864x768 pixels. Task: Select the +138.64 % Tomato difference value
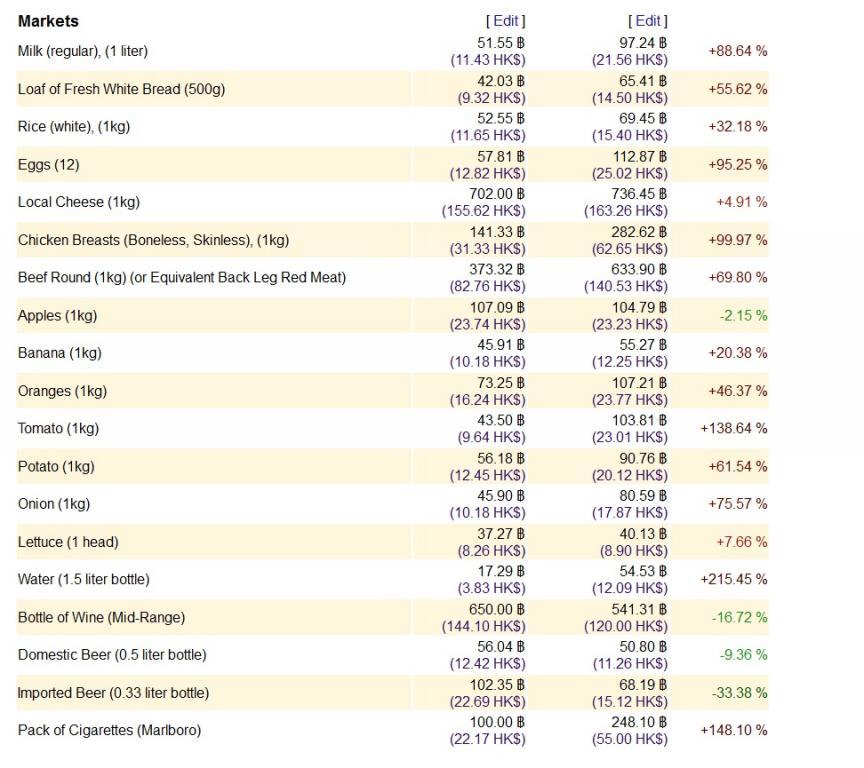pyautogui.click(x=733, y=428)
